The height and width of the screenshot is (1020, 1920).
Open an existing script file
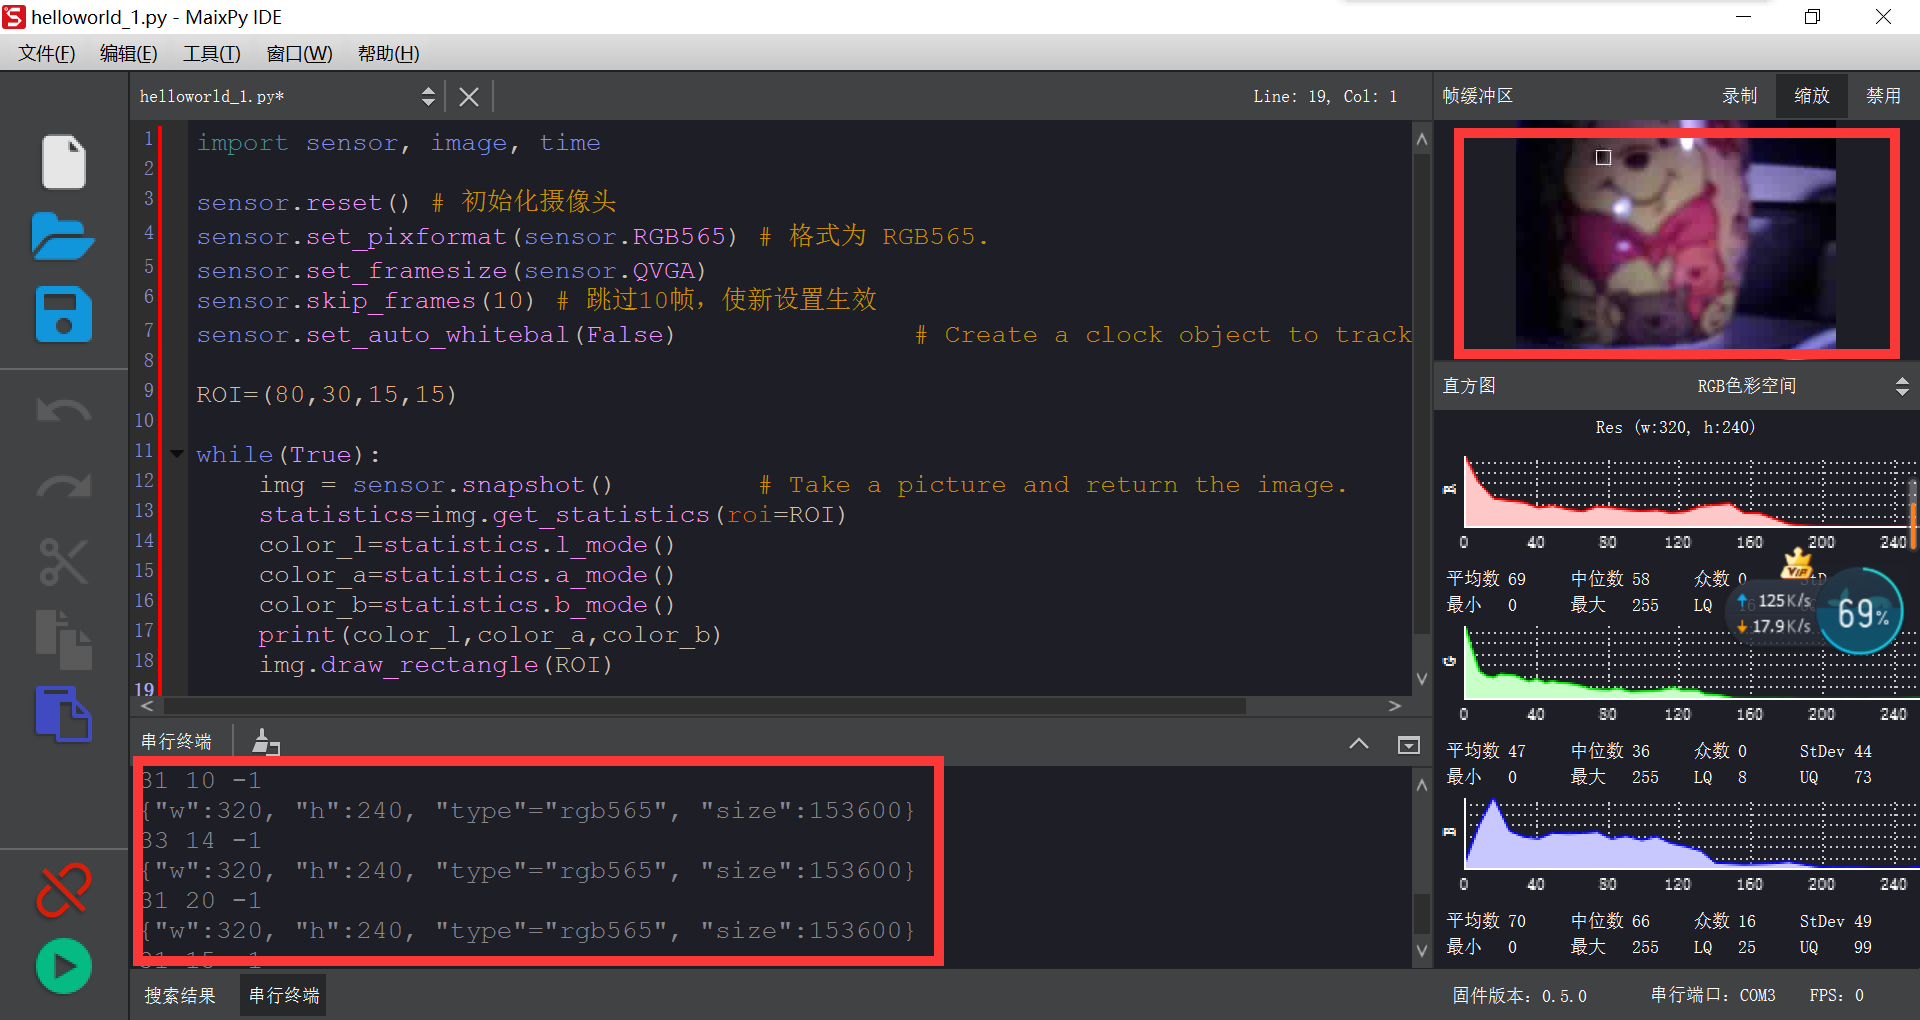tap(63, 238)
